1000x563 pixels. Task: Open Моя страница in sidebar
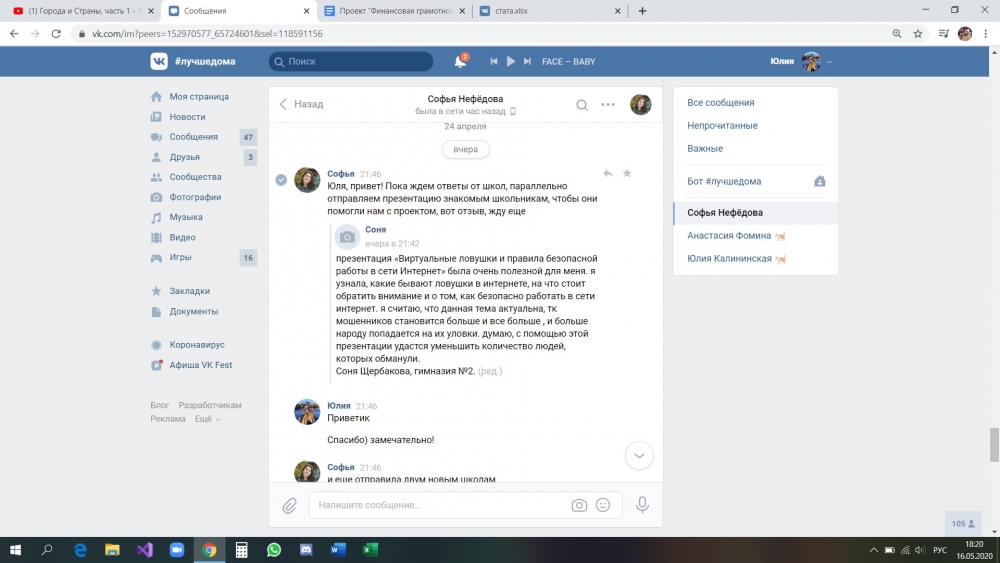pos(198,96)
